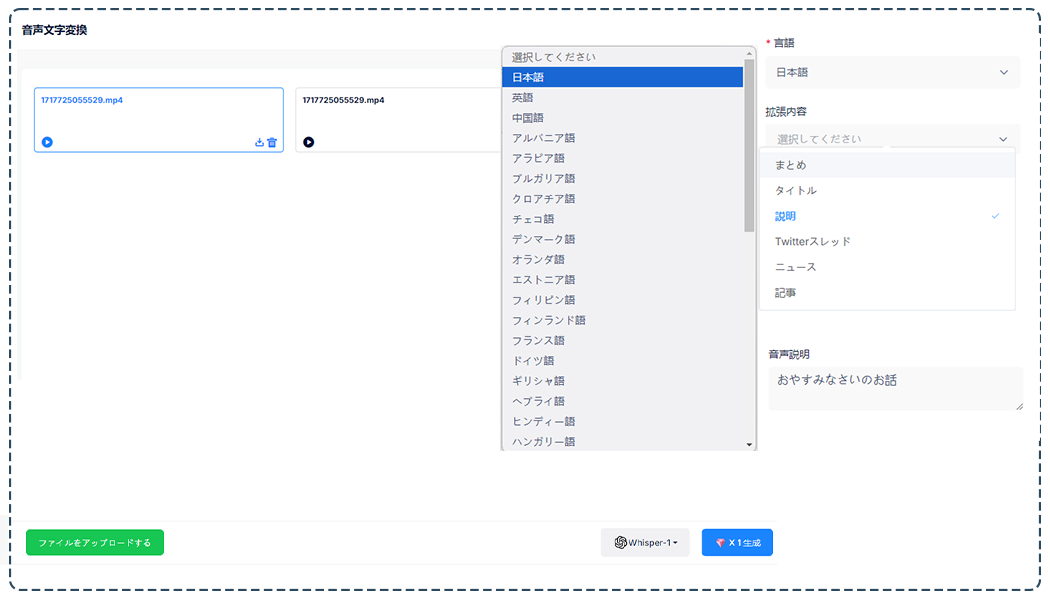Select ギリシャ語 language option
This screenshot has width=1050, height=600.
tap(622, 380)
